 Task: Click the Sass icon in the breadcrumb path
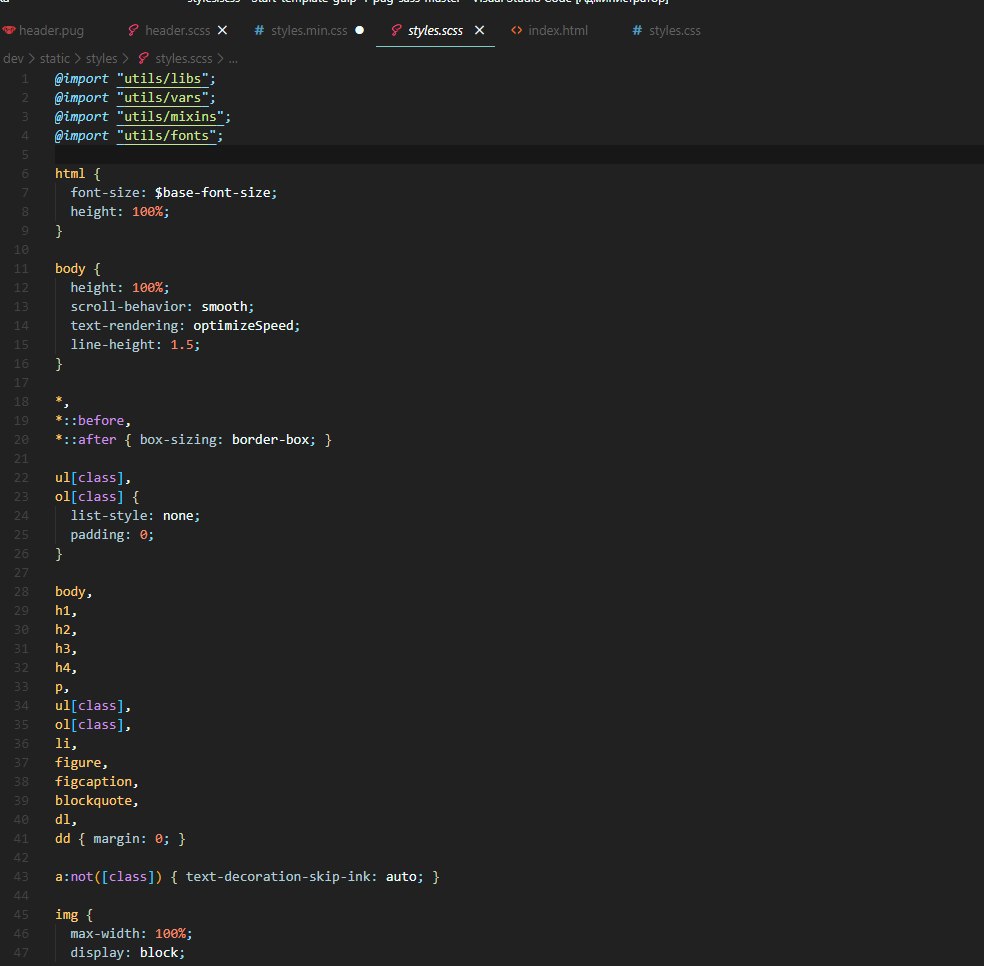pos(144,59)
